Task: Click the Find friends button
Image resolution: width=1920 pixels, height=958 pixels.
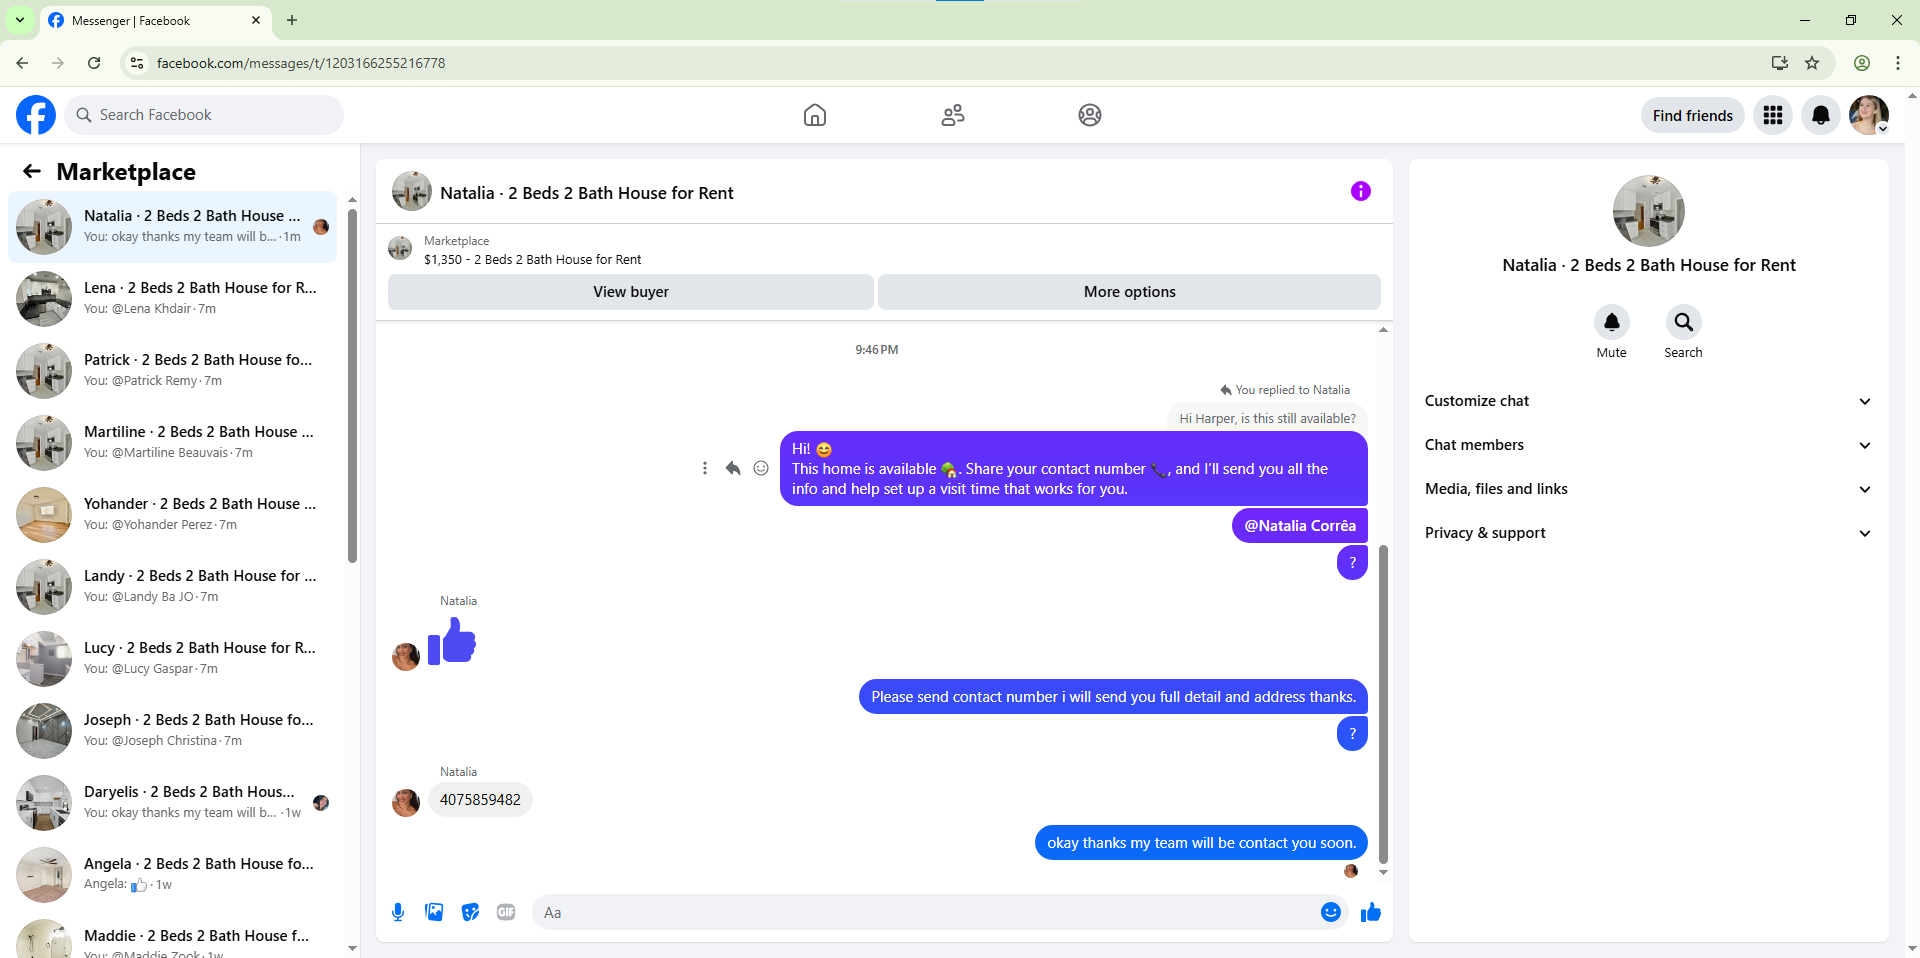Action: (x=1692, y=115)
